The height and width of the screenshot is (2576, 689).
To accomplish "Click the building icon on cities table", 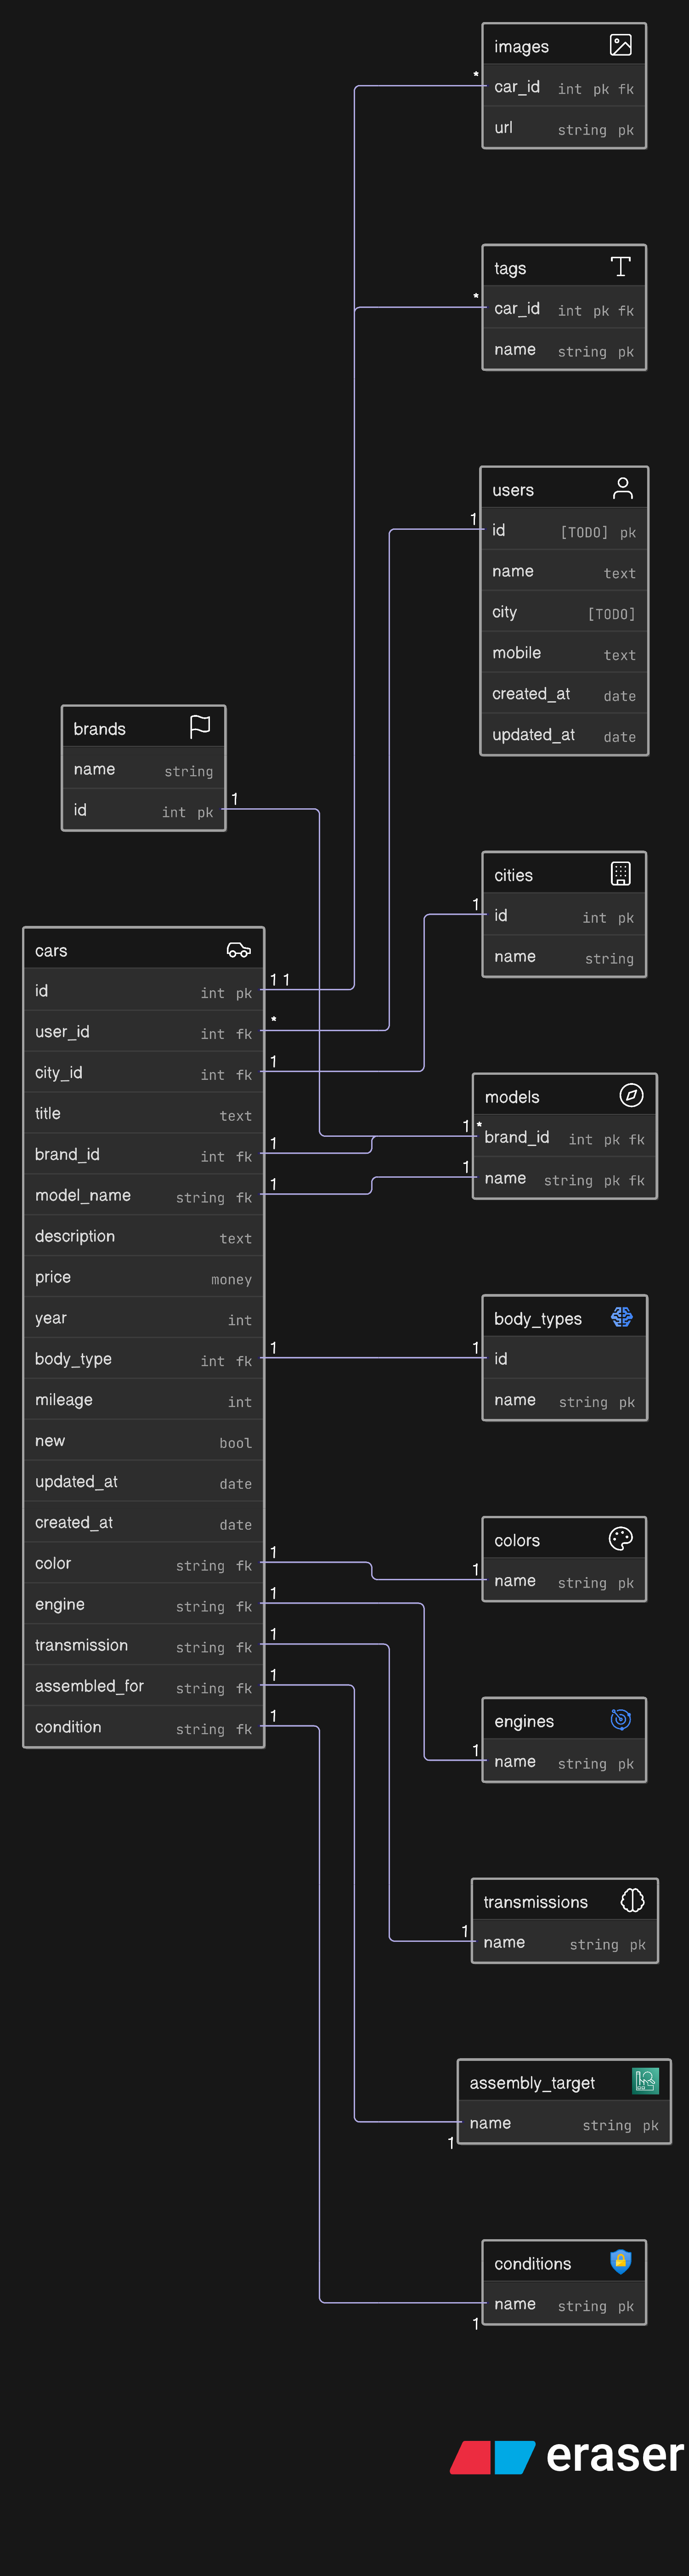I will click(x=620, y=874).
